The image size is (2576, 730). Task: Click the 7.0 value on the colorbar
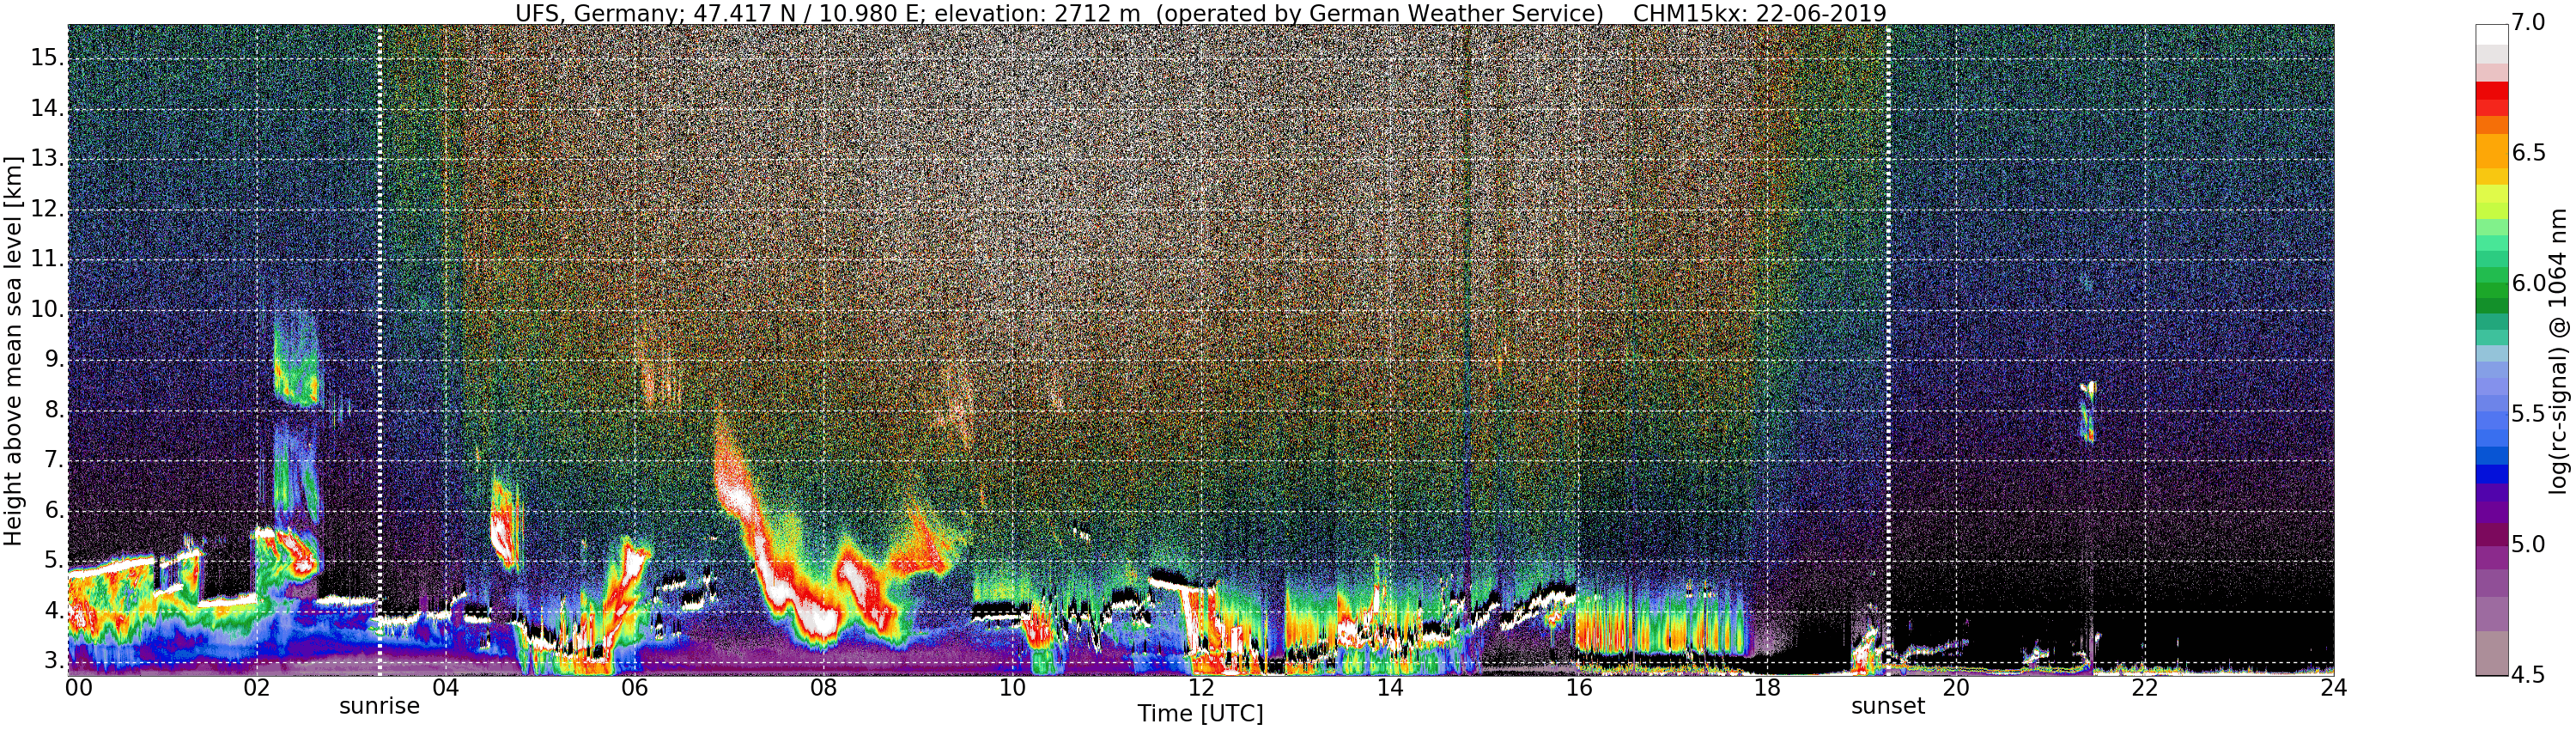(x=2528, y=22)
